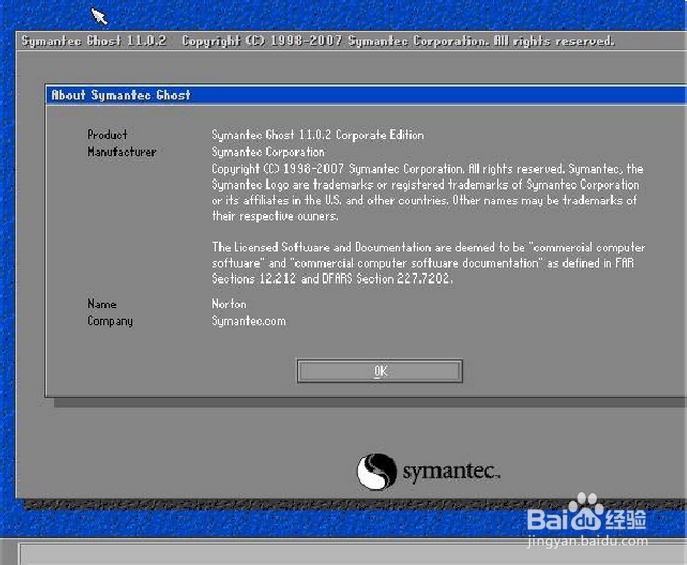Click the 'their respective owners.' text line
Image resolution: width=687 pixels, height=565 pixels.
click(275, 216)
